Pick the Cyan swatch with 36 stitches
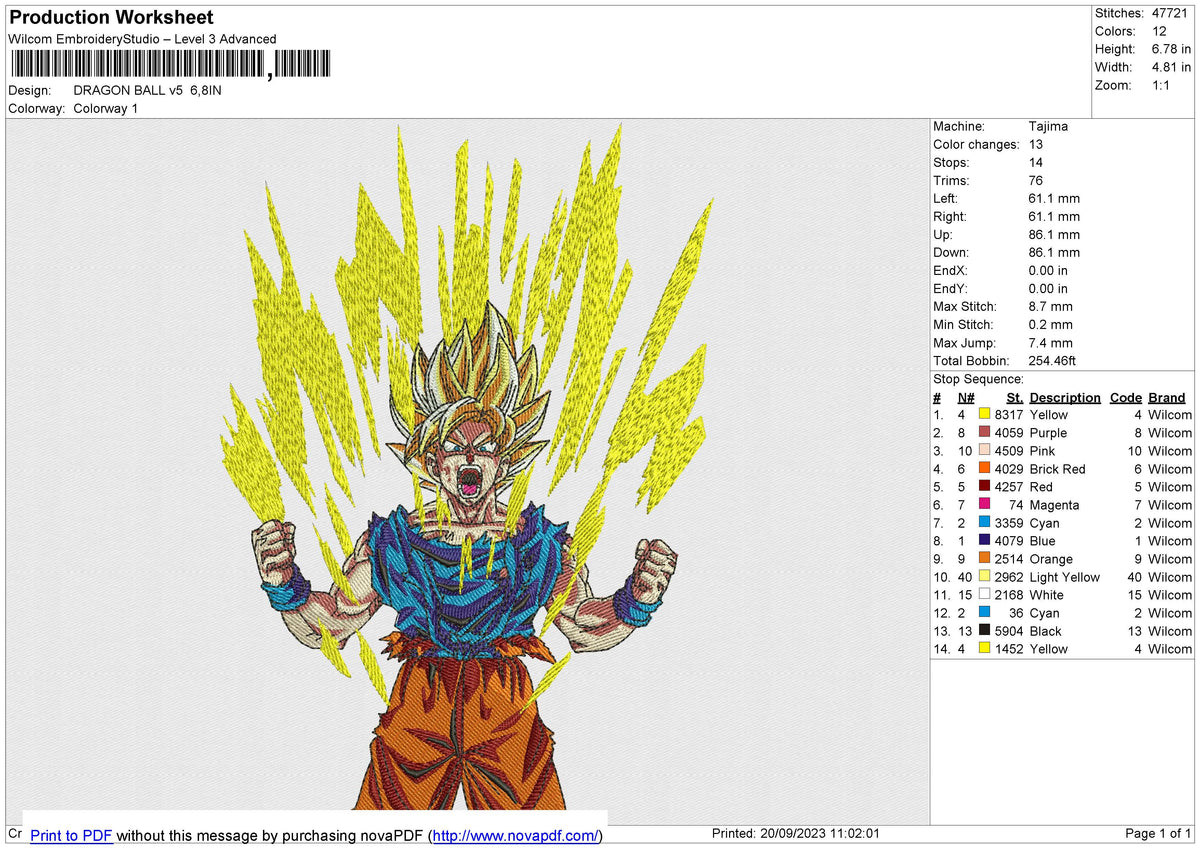Screen dimensions: 1200x848 [985, 613]
